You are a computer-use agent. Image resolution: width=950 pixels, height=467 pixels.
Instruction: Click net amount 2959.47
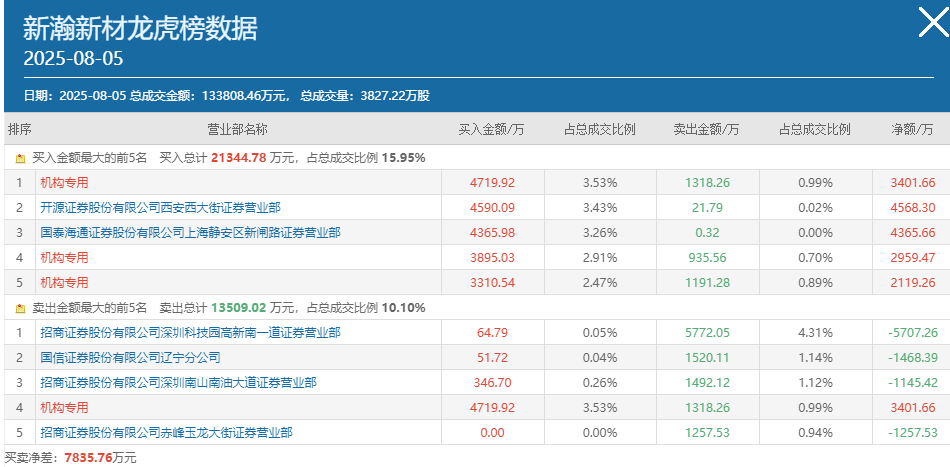click(913, 257)
